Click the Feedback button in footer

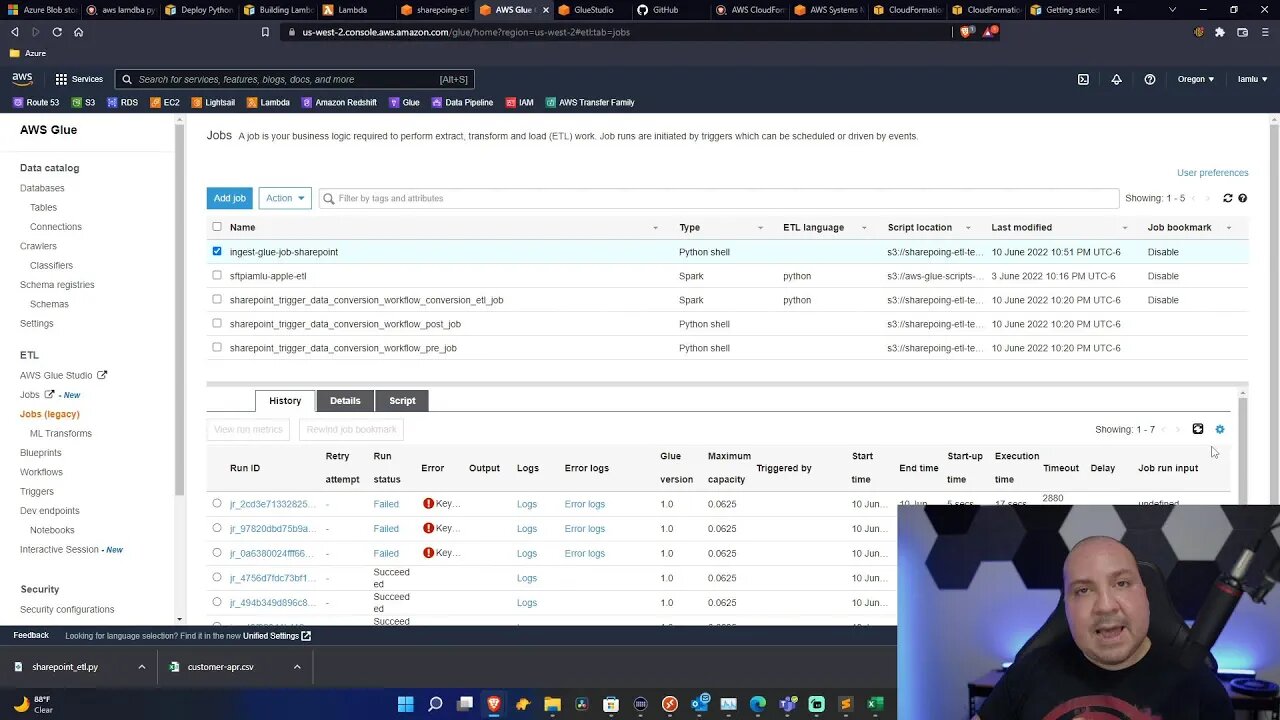point(31,635)
